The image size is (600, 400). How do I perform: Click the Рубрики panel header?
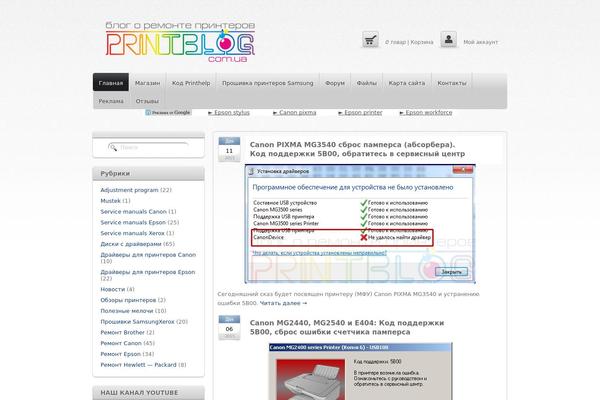(148, 173)
